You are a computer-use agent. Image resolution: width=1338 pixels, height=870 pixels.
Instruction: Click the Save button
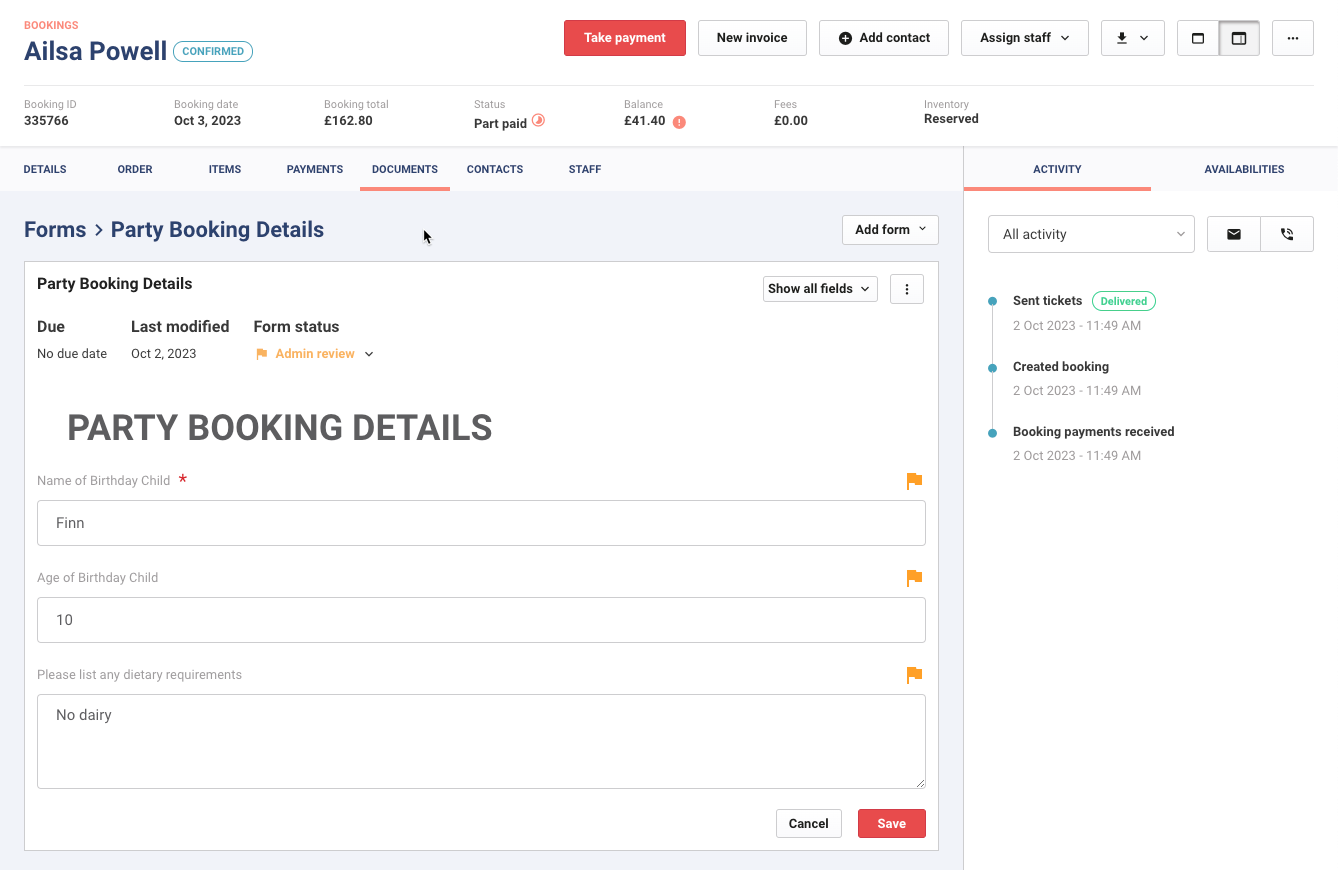(x=892, y=824)
